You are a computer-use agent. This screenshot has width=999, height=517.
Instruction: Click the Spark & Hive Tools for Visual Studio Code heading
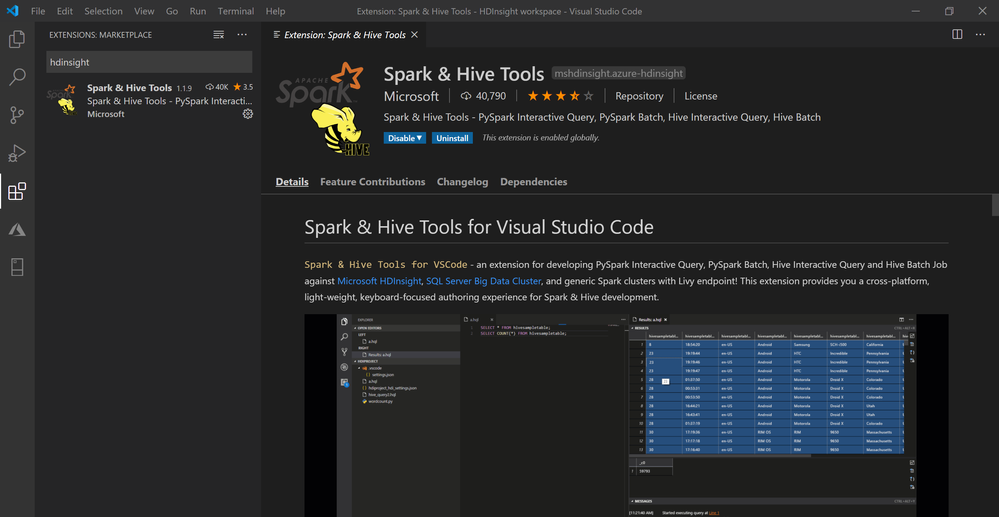479,227
